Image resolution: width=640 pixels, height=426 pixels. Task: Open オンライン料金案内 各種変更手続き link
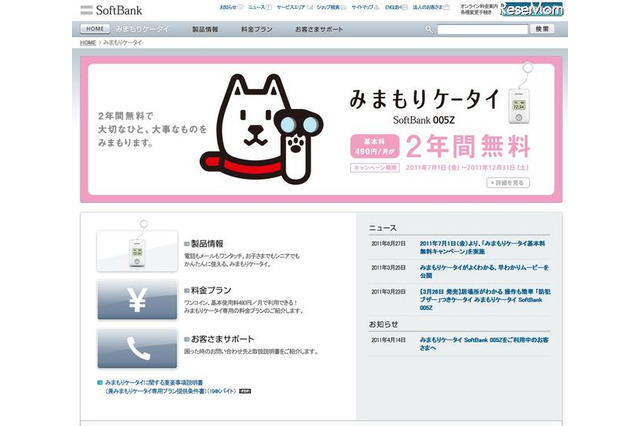[x=479, y=9]
